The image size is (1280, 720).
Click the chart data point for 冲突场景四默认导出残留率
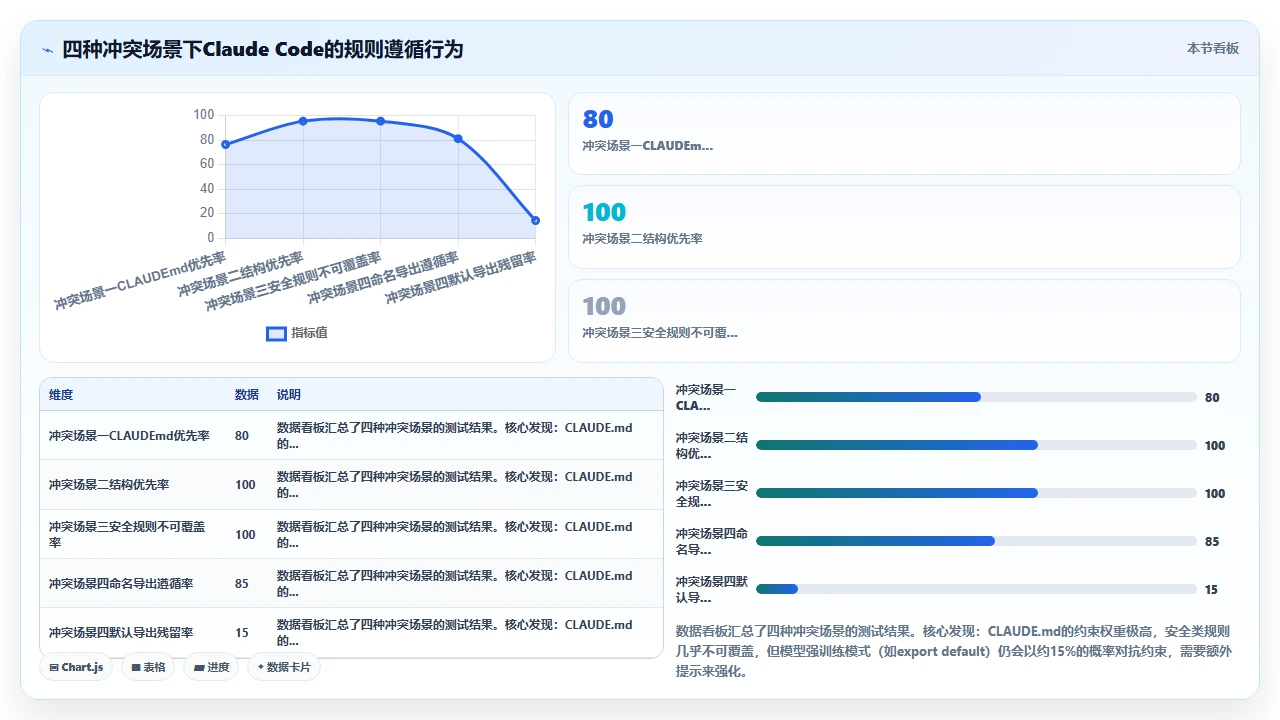(x=535, y=220)
